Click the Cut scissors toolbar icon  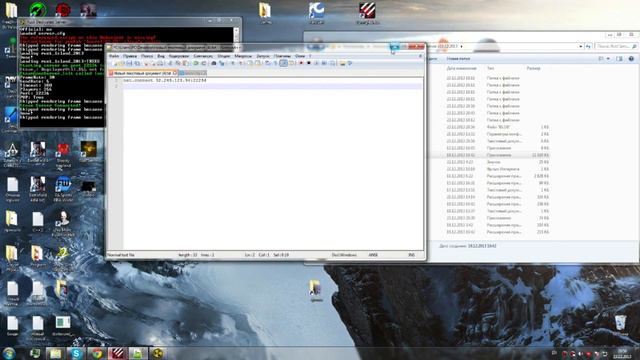pyautogui.click(x=170, y=63)
